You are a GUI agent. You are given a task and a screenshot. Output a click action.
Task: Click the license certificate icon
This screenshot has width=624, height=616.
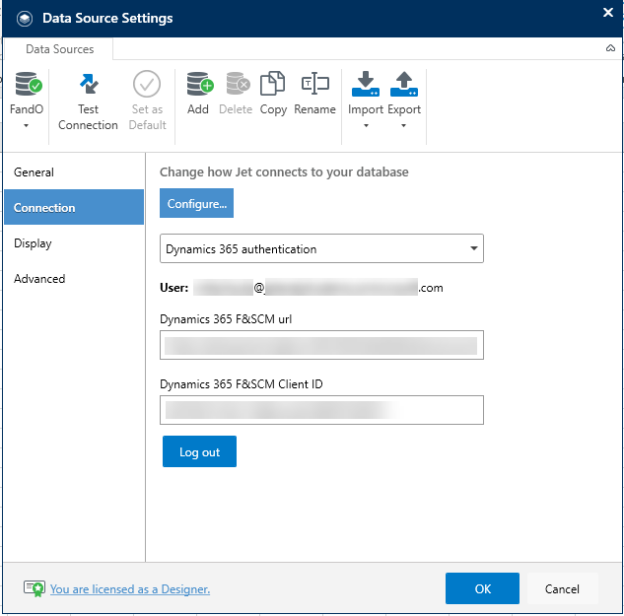[34, 589]
